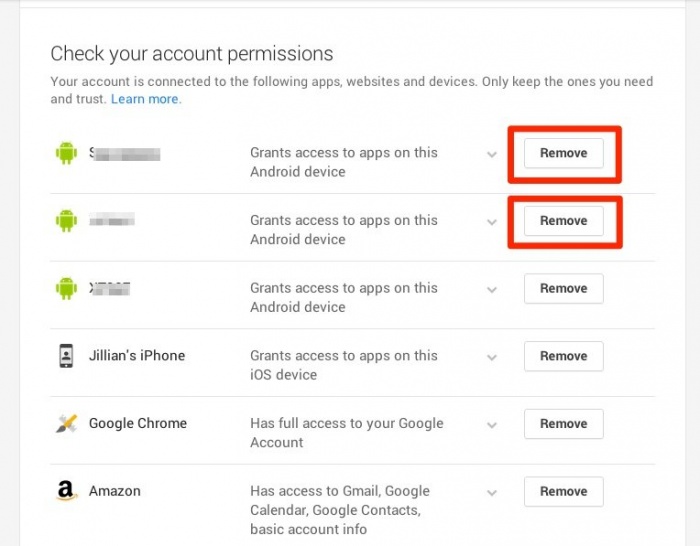Remove Google Chrome's account access
Image resolution: width=700 pixels, height=546 pixels.
564,423
